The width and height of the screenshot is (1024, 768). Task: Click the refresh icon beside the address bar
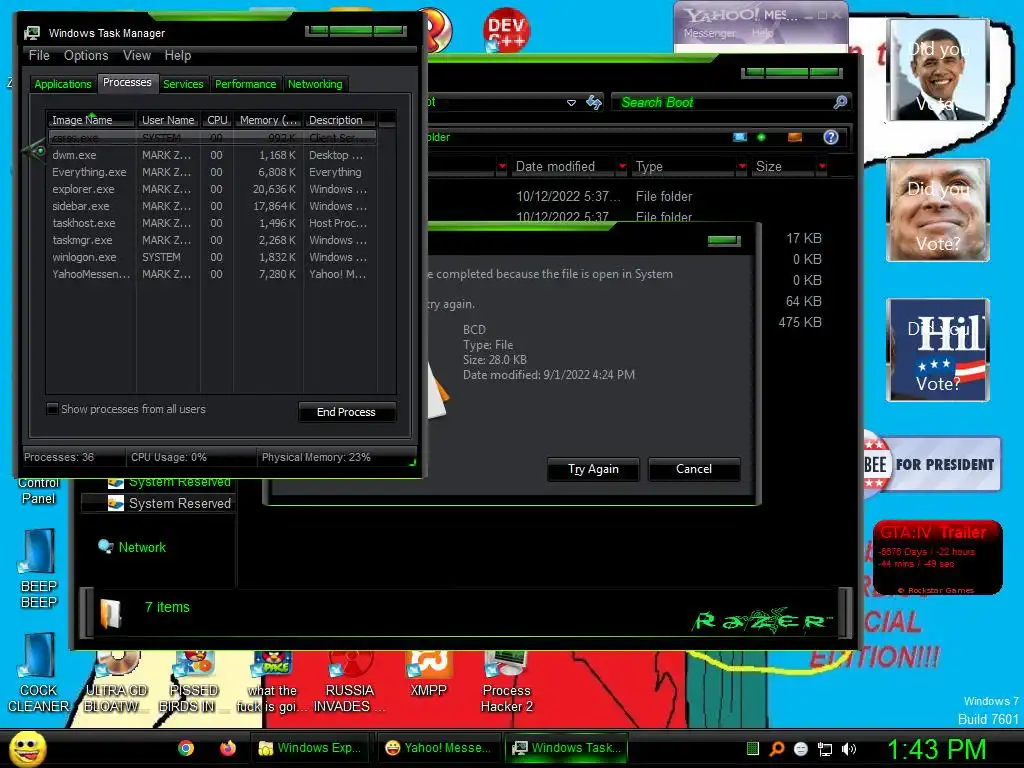tap(594, 102)
